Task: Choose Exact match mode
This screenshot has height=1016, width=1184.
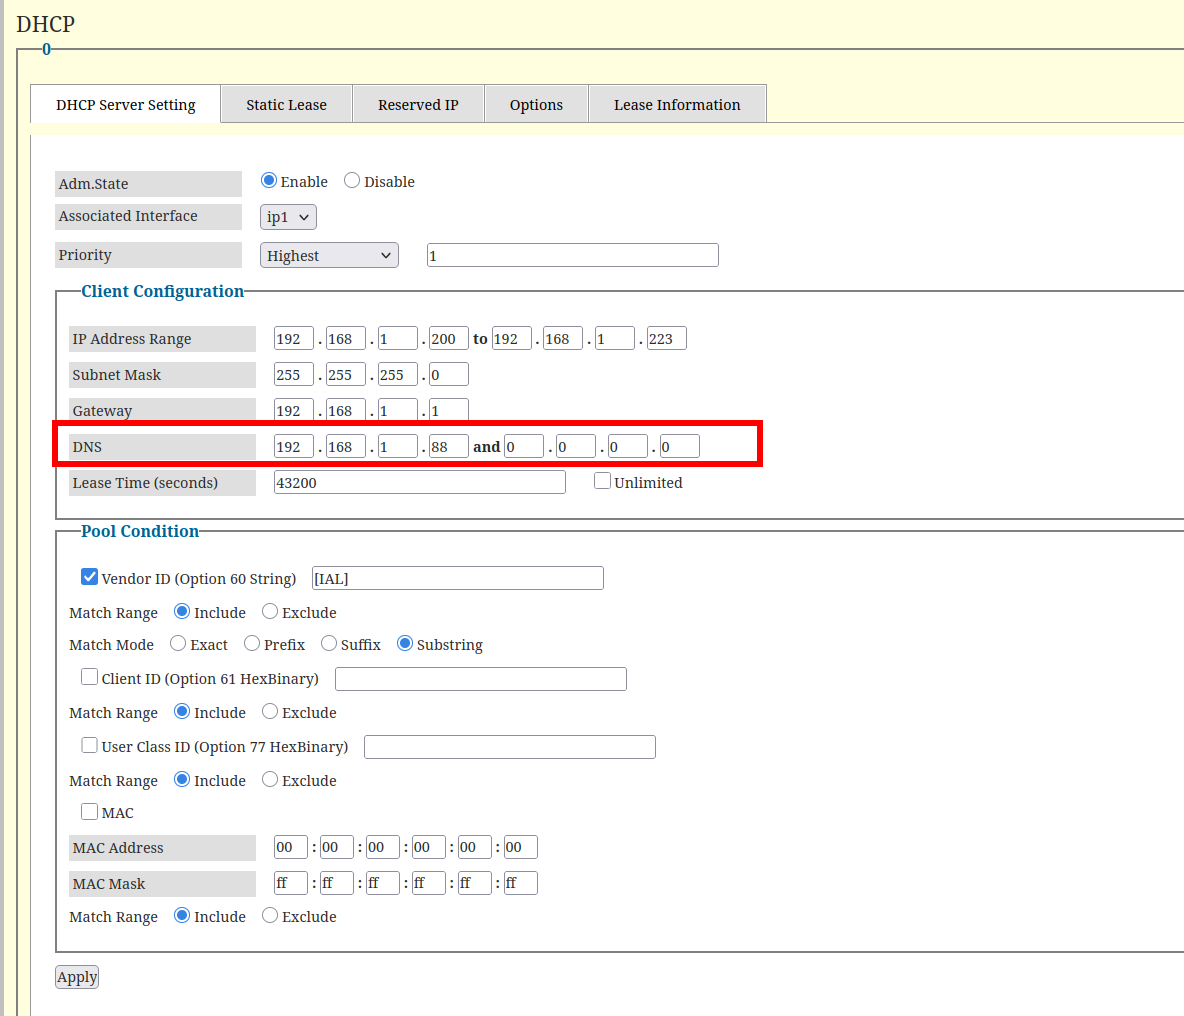Action: (x=178, y=644)
